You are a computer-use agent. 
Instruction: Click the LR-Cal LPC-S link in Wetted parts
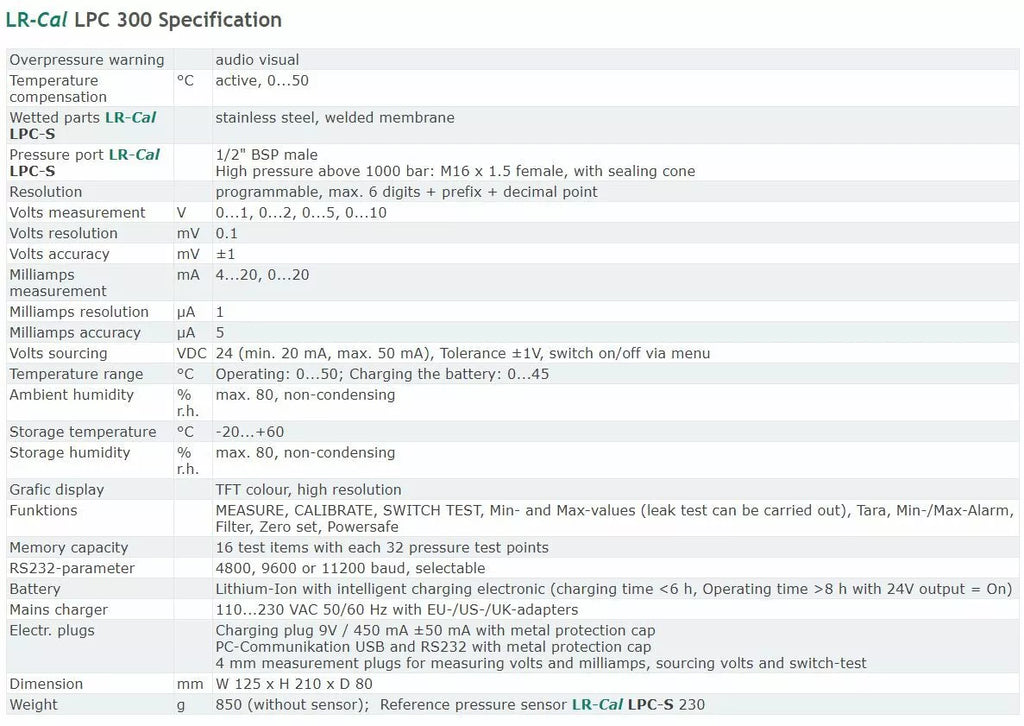click(x=82, y=125)
